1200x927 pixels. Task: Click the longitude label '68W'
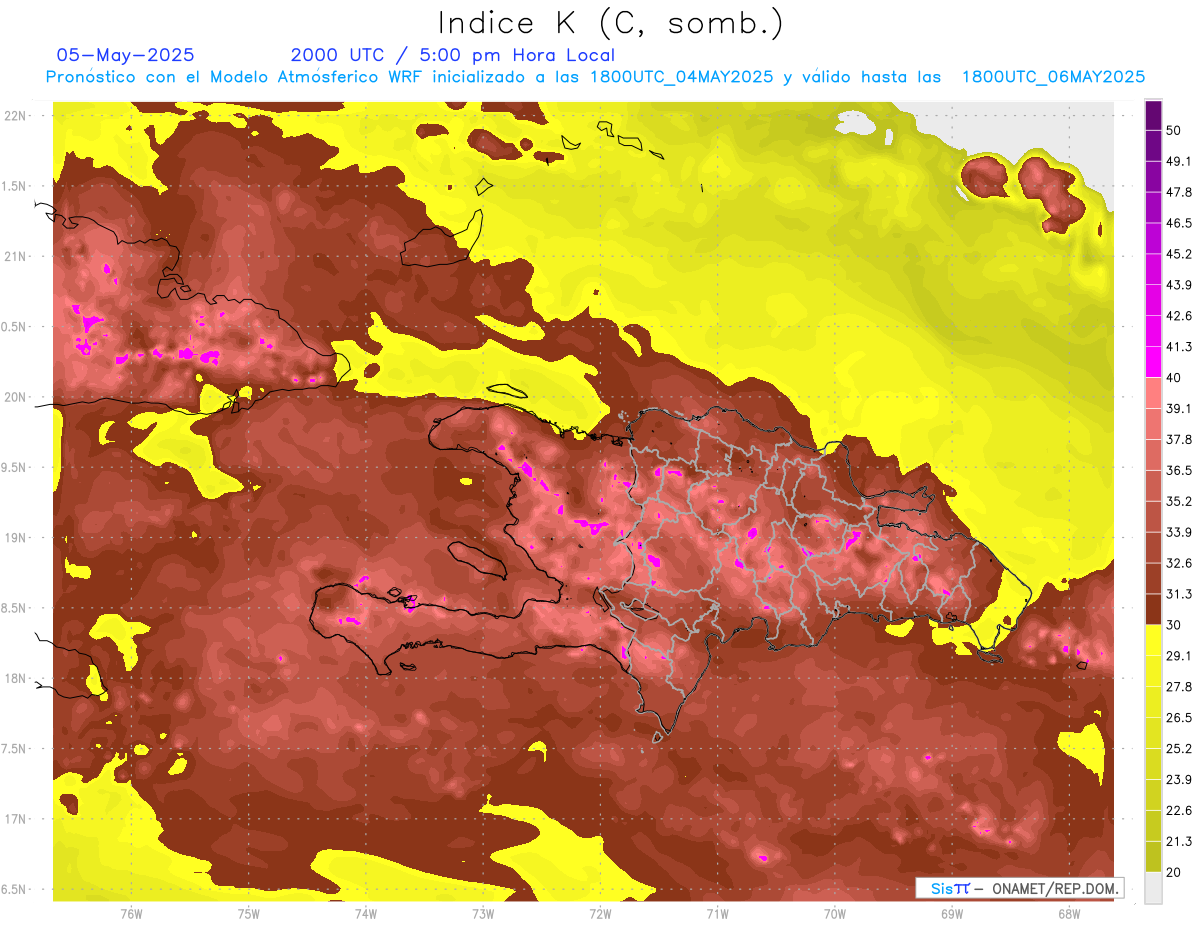(x=1068, y=914)
